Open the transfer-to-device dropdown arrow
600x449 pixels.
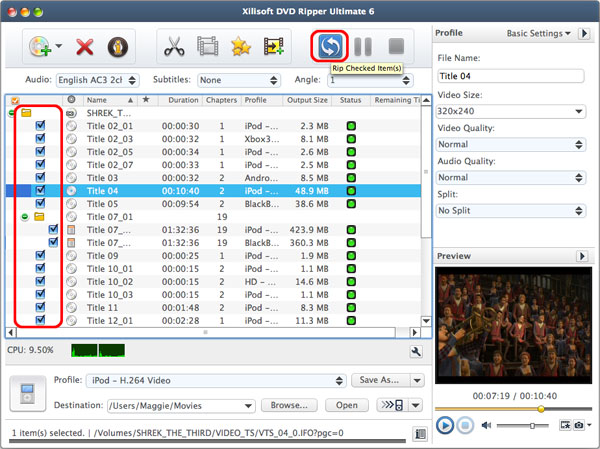(x=416, y=405)
